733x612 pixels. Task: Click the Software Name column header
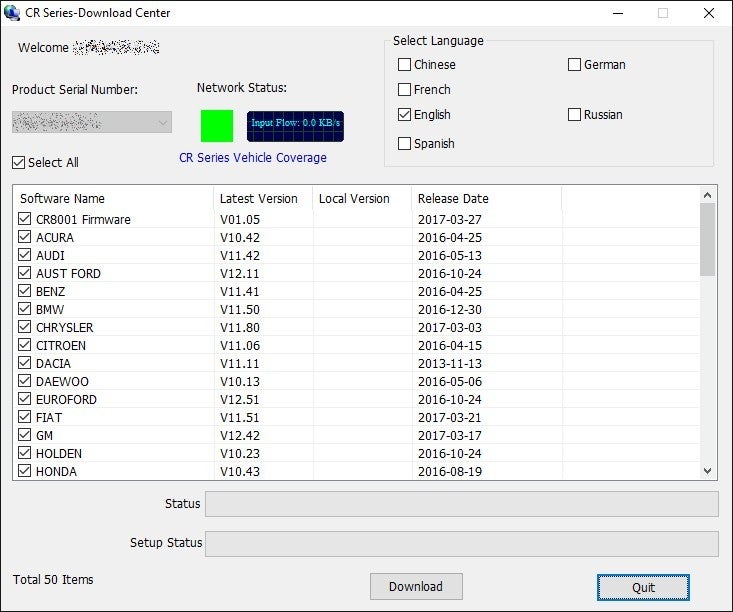point(114,198)
